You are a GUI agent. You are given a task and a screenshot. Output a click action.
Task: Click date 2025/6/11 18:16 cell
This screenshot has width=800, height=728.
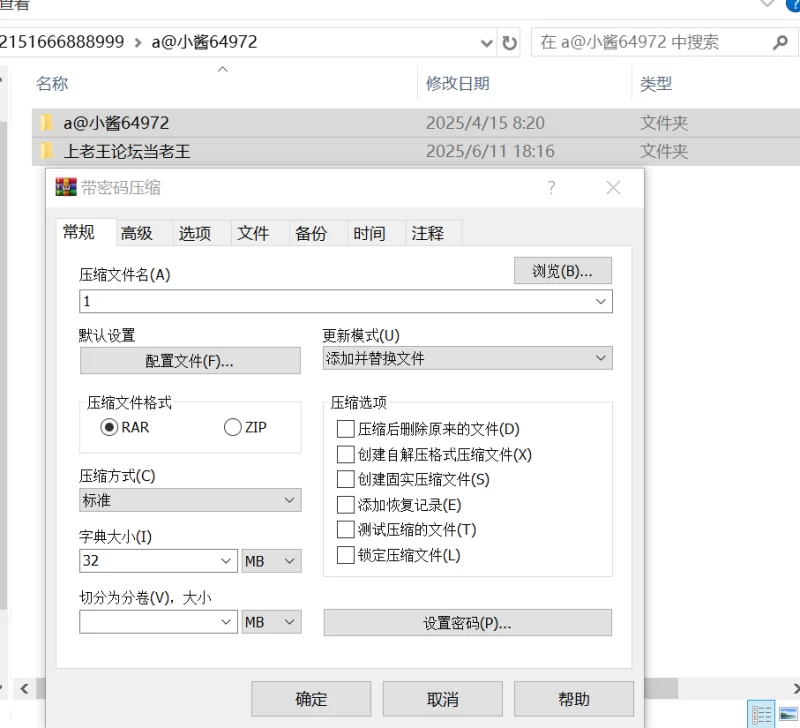pos(490,151)
